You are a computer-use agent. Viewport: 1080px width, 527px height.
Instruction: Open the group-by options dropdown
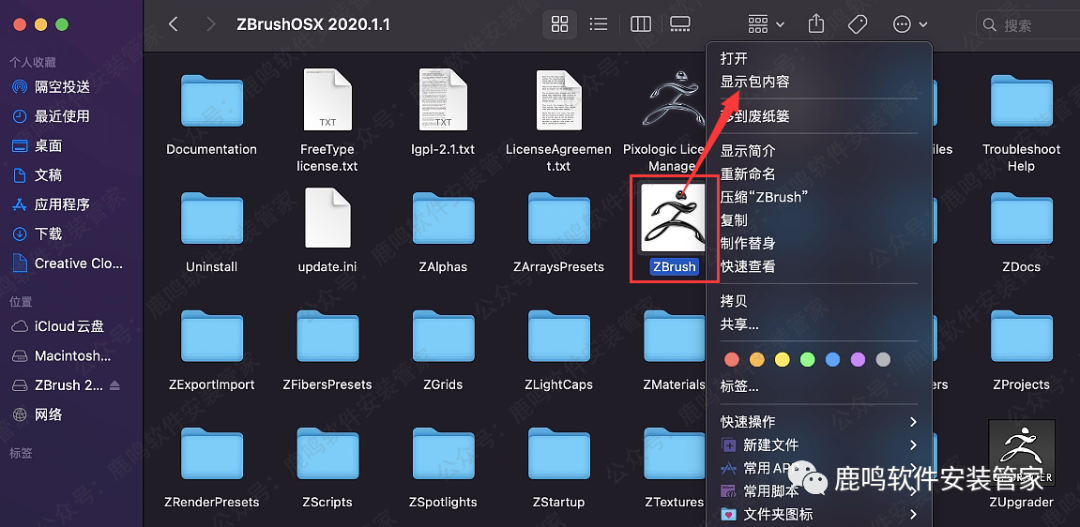coord(766,25)
